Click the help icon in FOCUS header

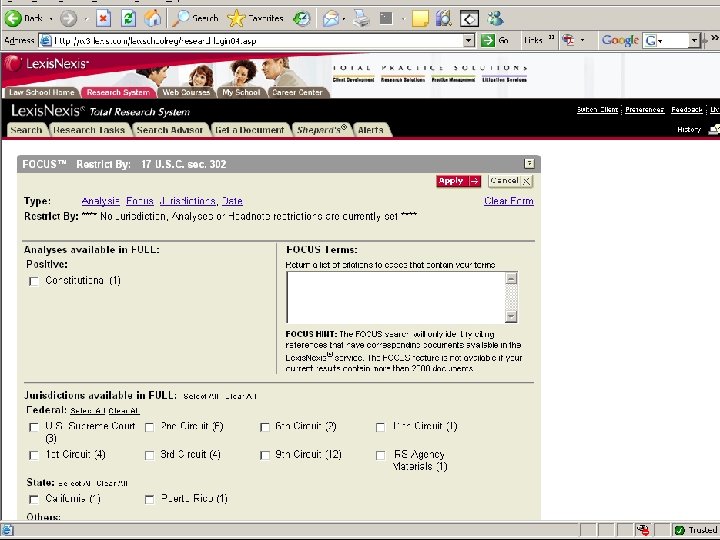[529, 163]
